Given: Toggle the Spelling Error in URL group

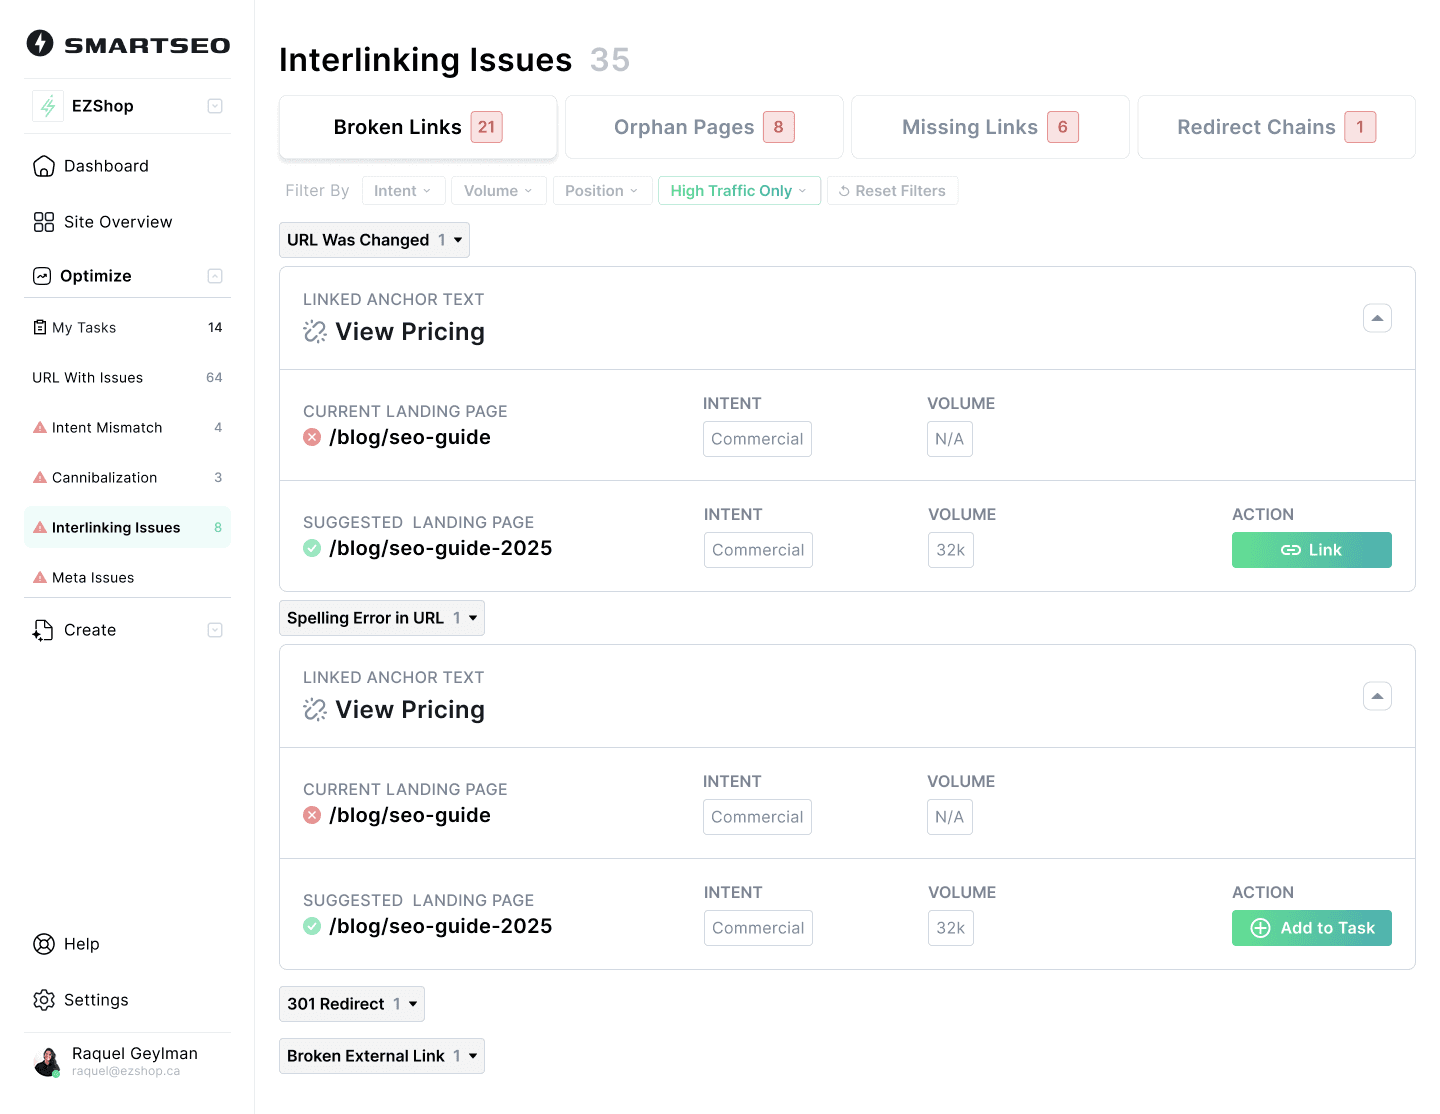Looking at the screenshot, I should [x=382, y=618].
